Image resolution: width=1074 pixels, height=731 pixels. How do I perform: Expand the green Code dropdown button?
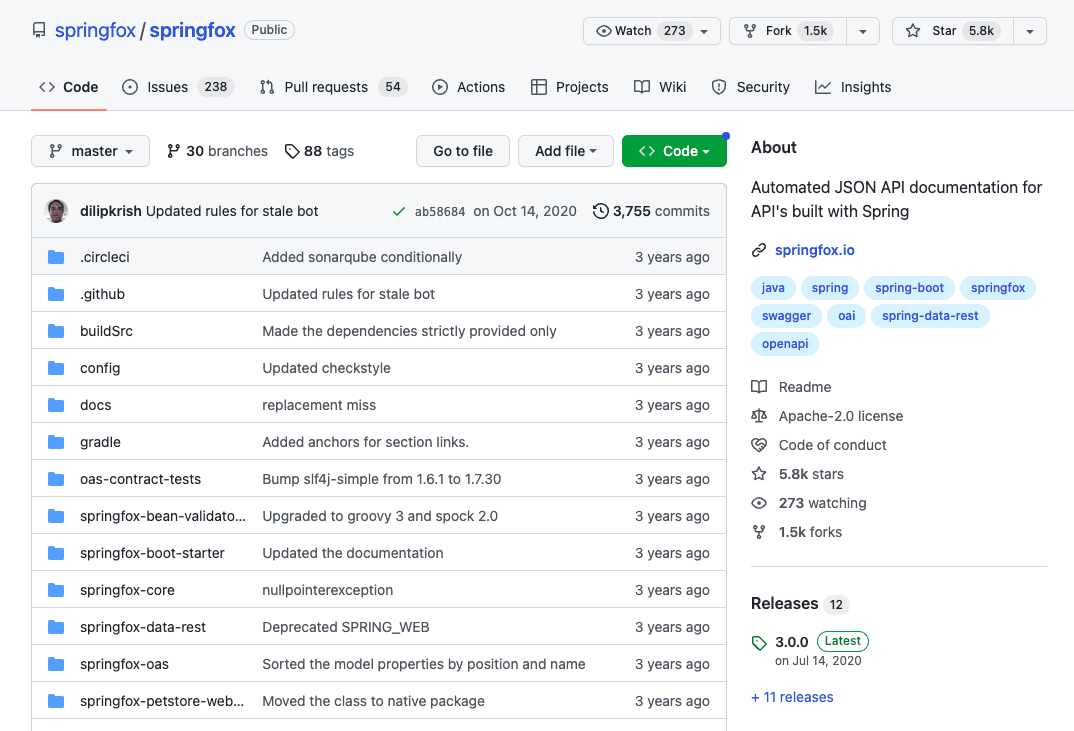click(x=674, y=151)
